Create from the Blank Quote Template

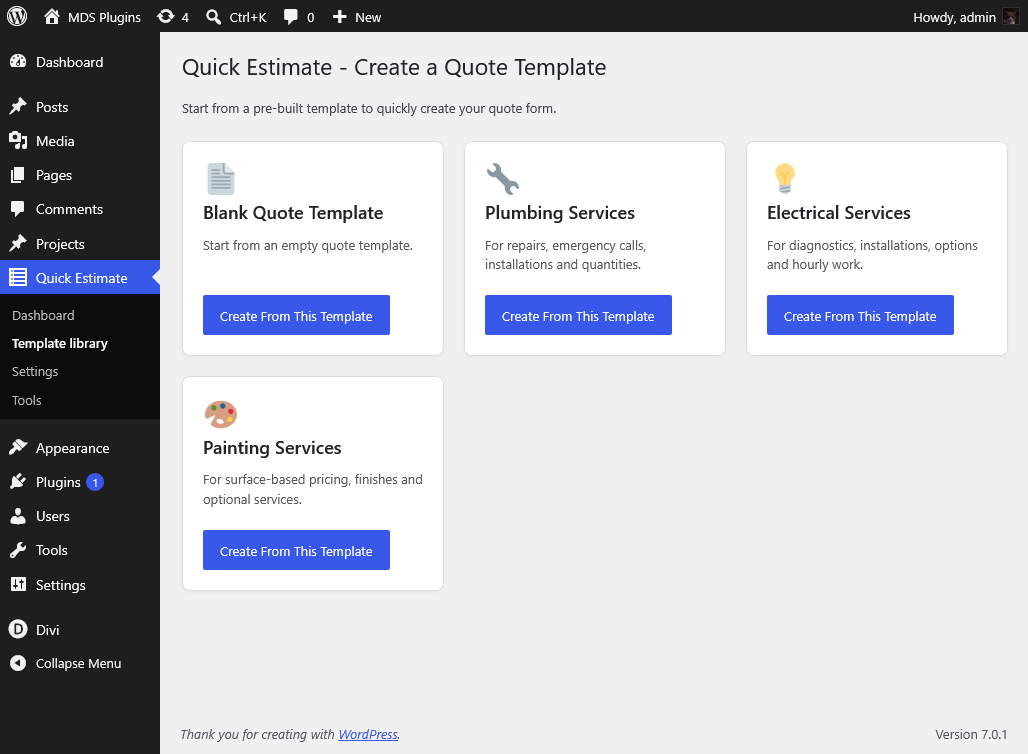coord(296,315)
